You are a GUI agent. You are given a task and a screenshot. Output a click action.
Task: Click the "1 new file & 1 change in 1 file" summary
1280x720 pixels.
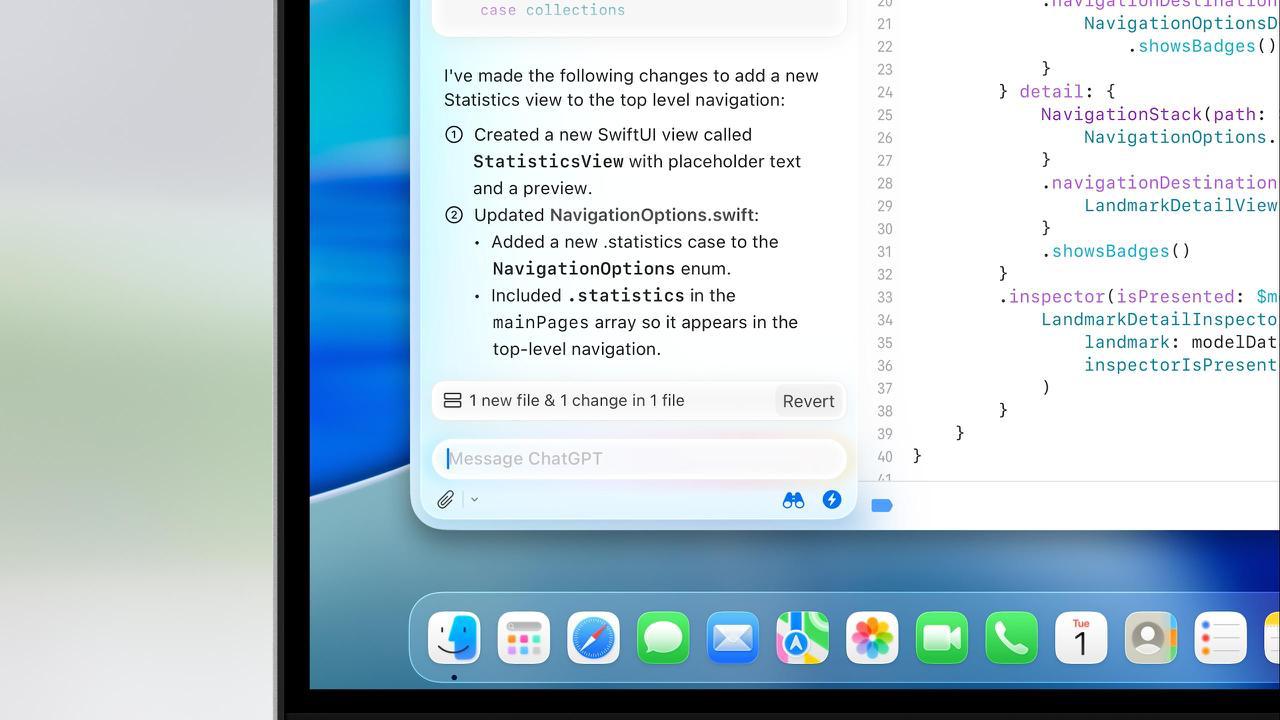point(577,400)
